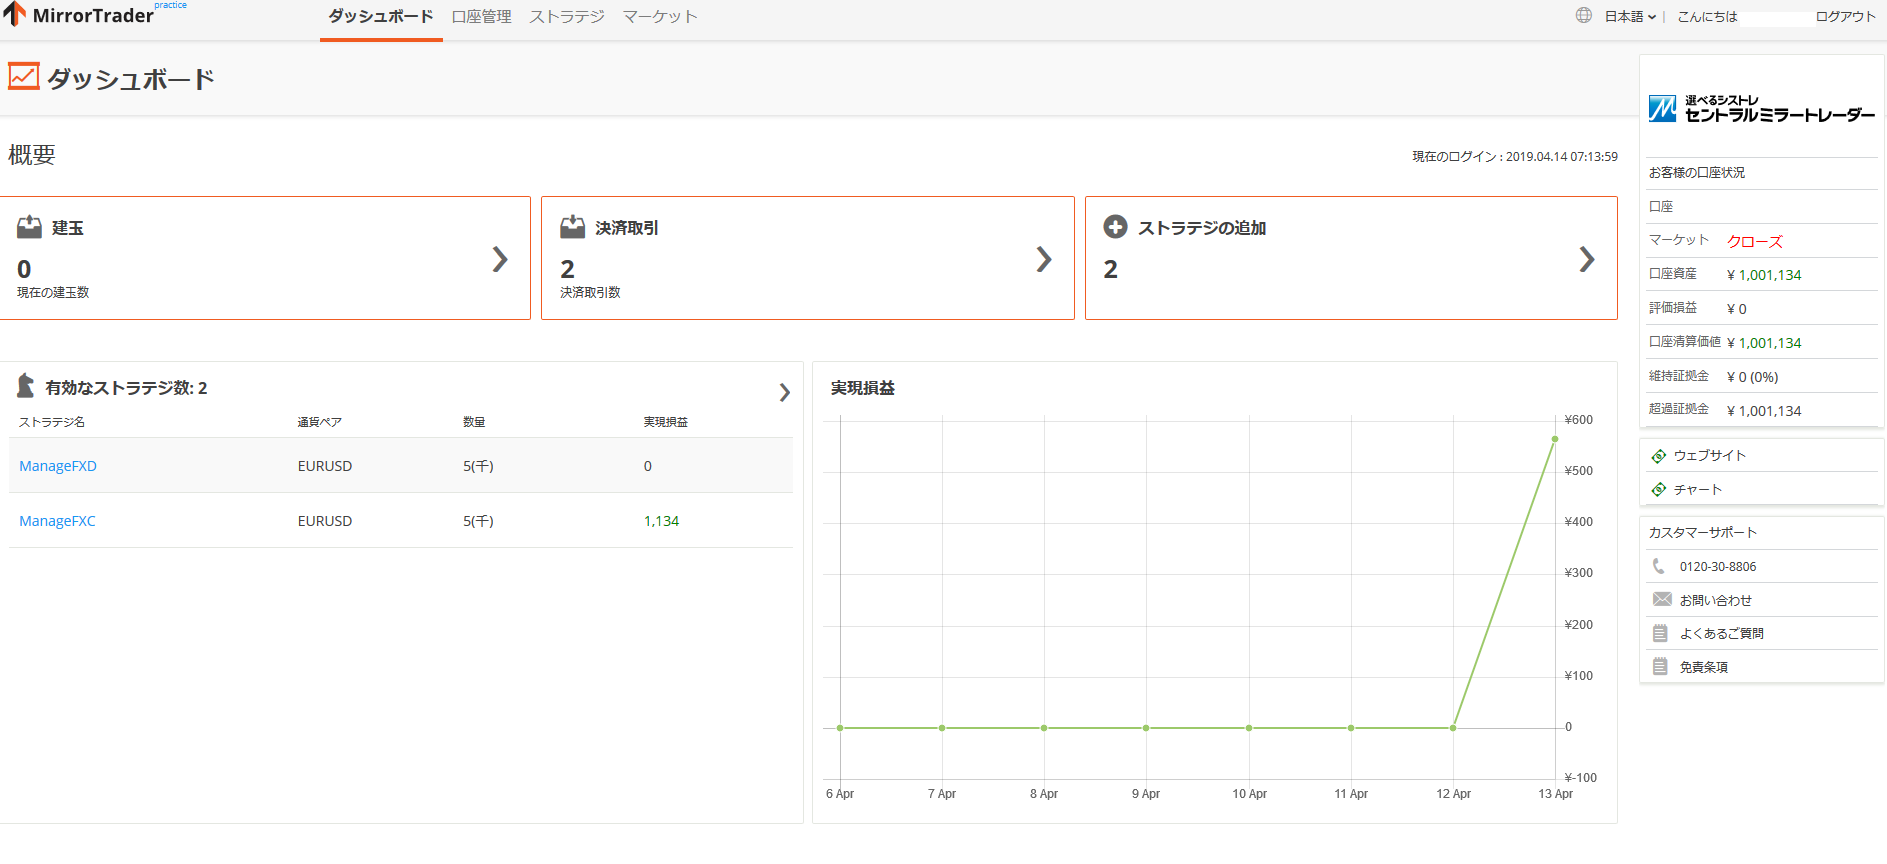Click the MirrorTrader logo icon
The width and height of the screenshot is (1887, 864).
(15, 14)
